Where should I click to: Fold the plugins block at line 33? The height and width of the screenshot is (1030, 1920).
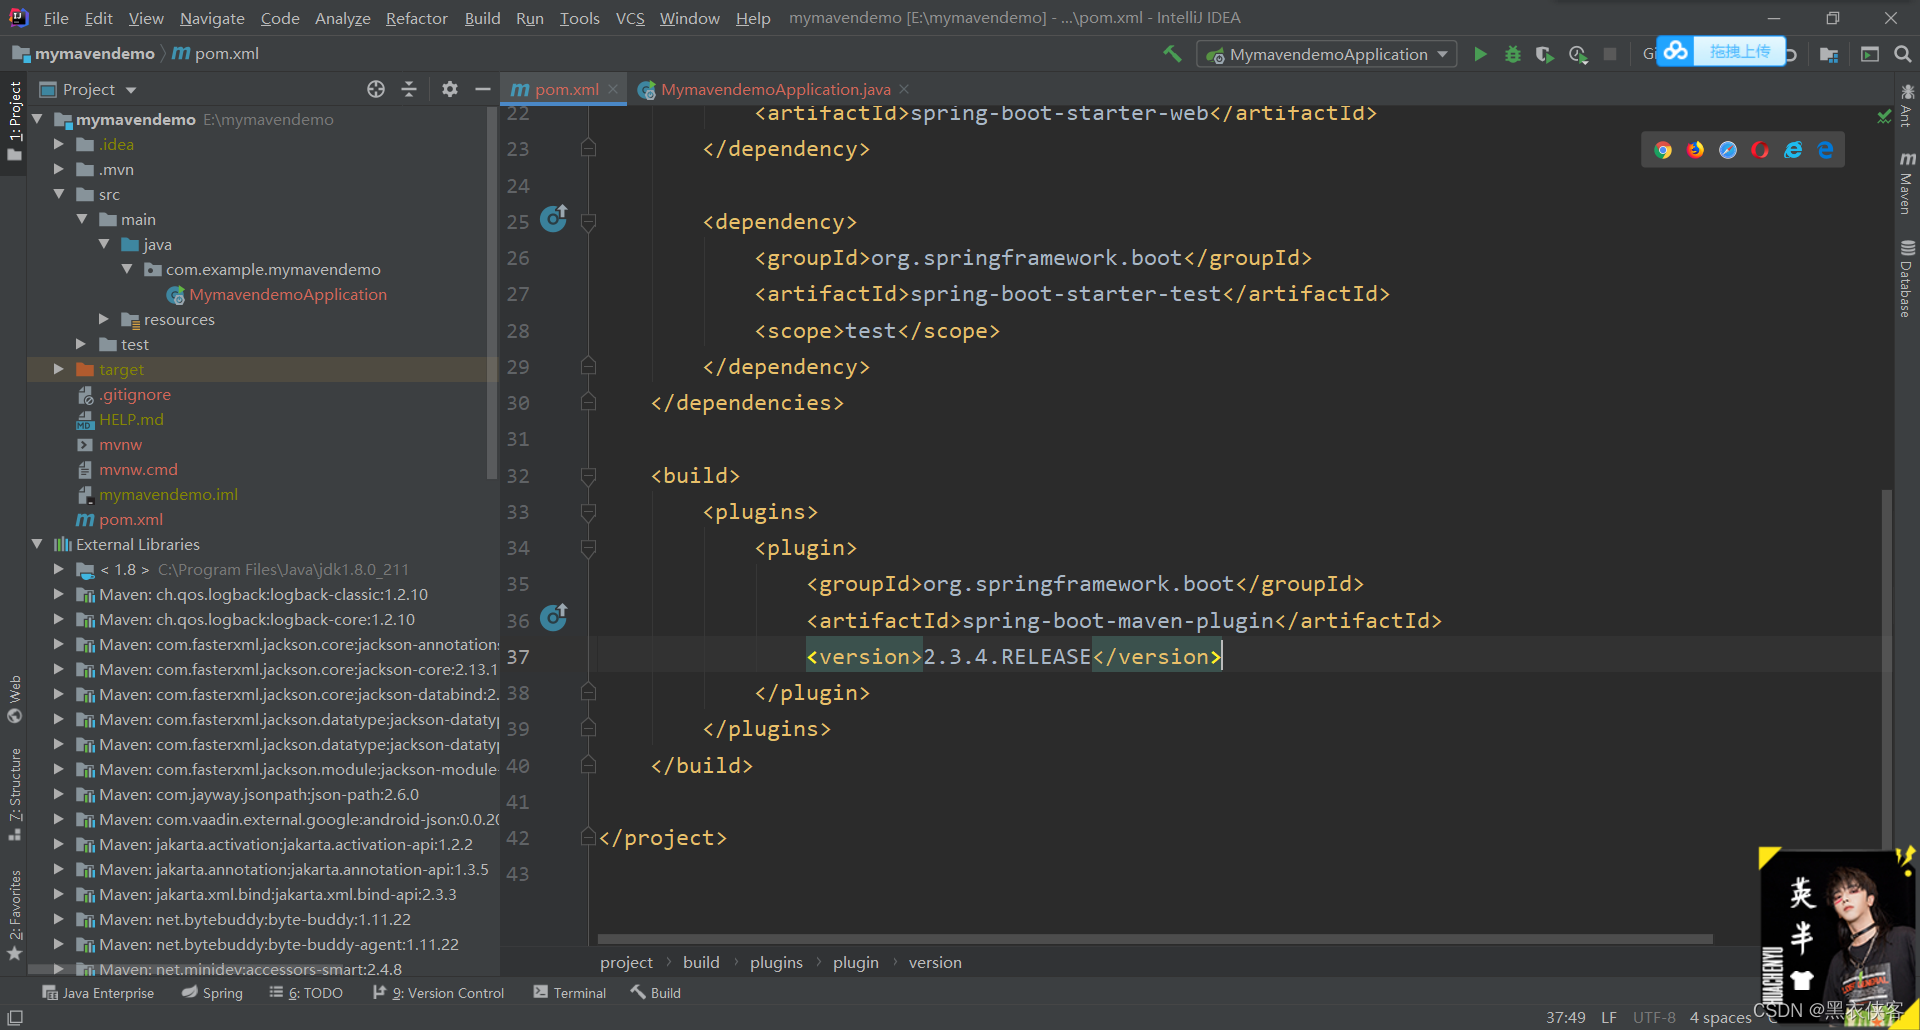pos(588,512)
